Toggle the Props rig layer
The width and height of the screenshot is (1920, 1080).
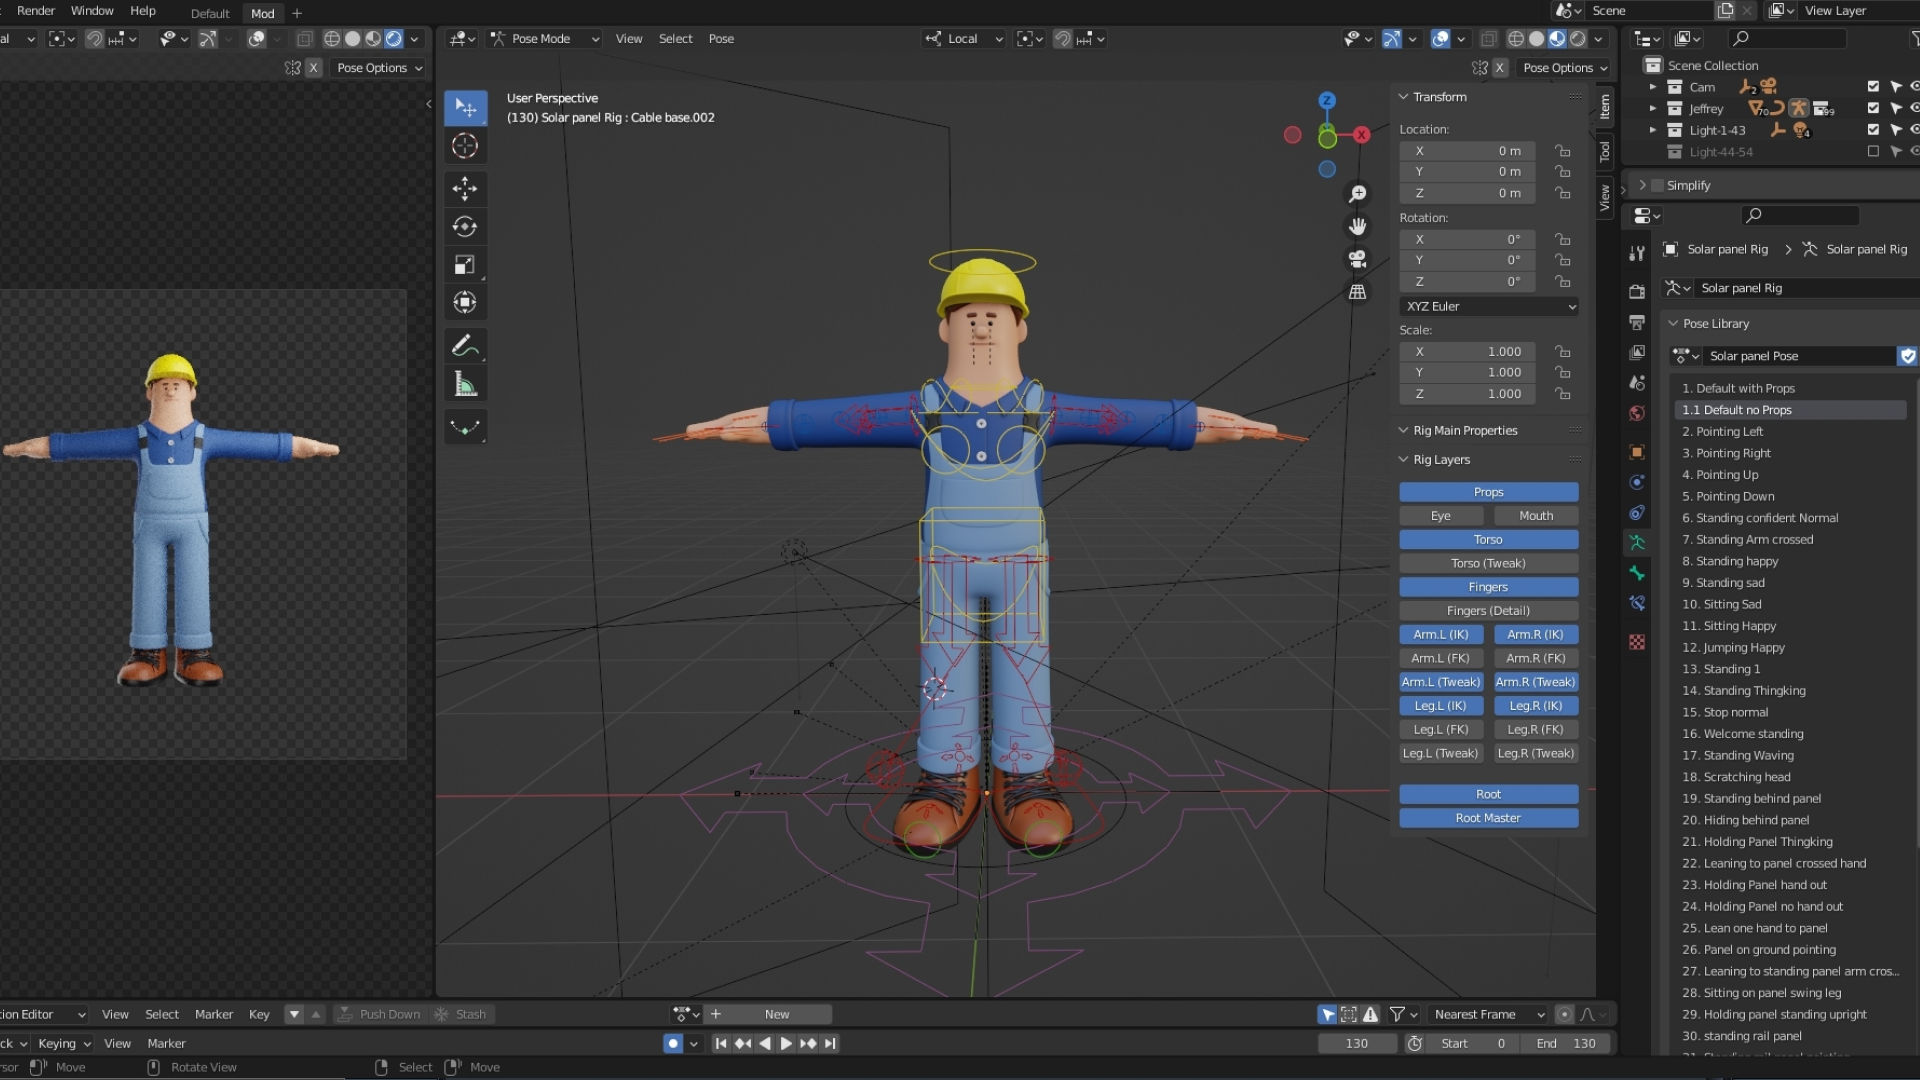(1488, 492)
